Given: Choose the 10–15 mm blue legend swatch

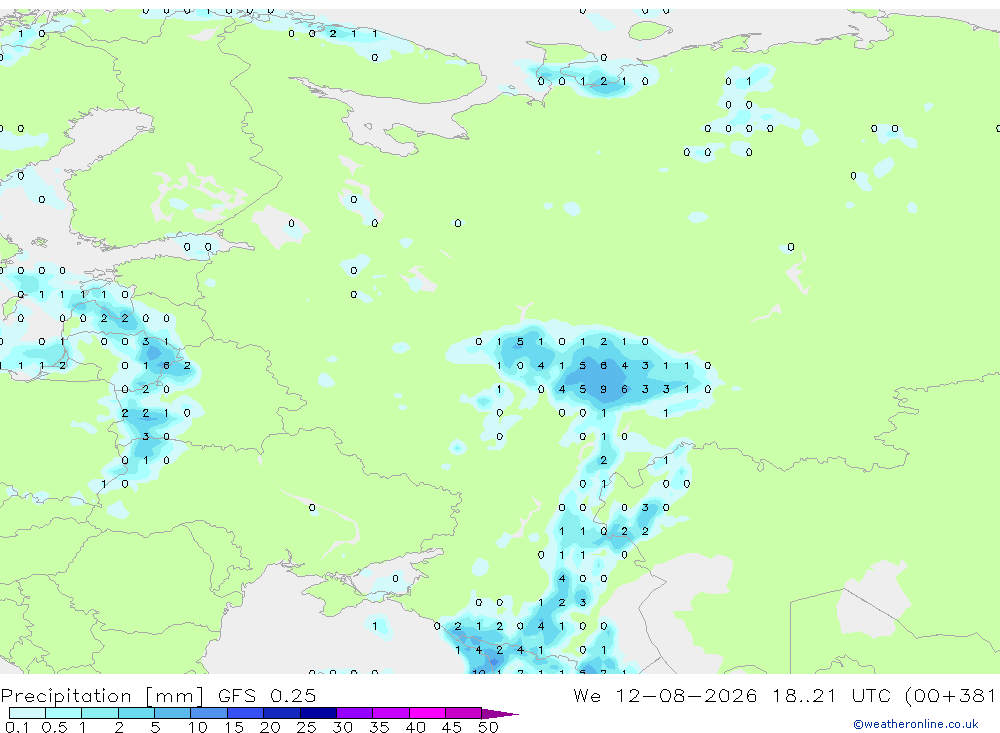Looking at the screenshot, I should (x=209, y=713).
